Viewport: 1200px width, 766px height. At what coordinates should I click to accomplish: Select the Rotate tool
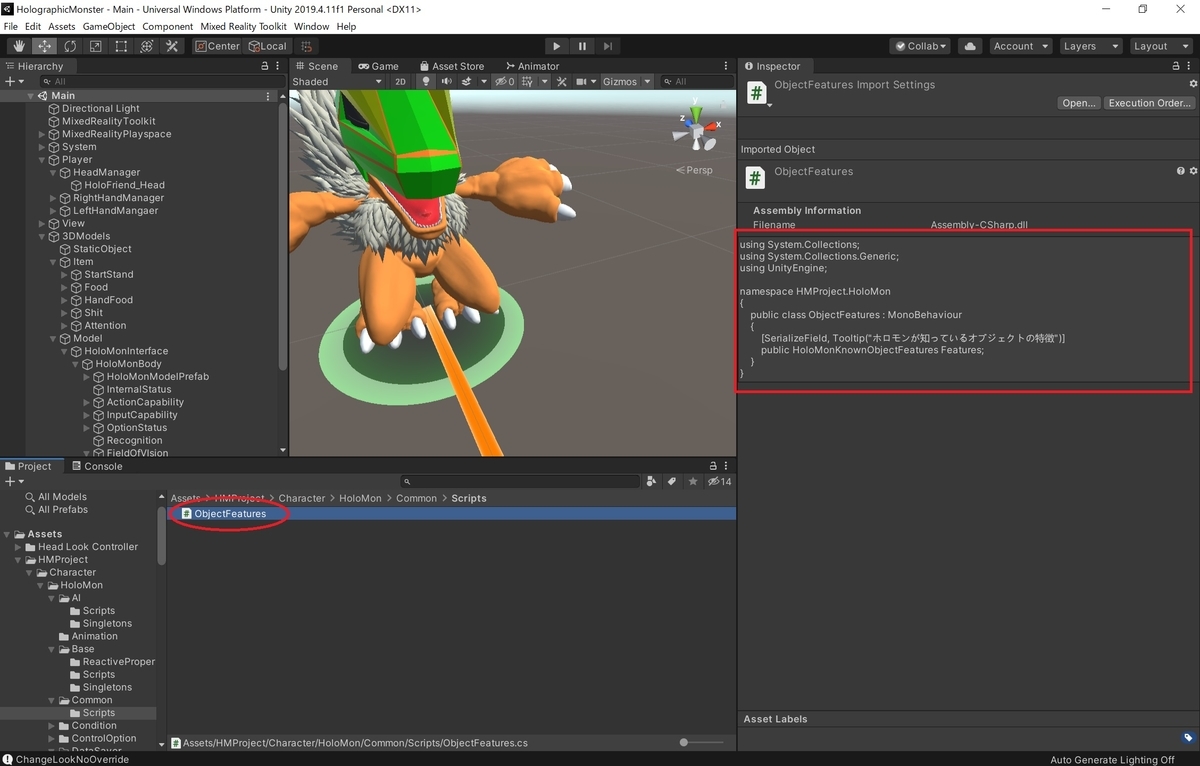[x=70, y=46]
